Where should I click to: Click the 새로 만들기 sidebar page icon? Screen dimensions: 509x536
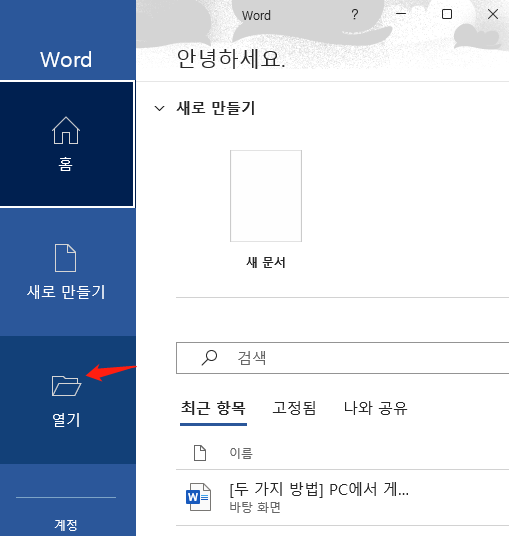[x=65, y=258]
